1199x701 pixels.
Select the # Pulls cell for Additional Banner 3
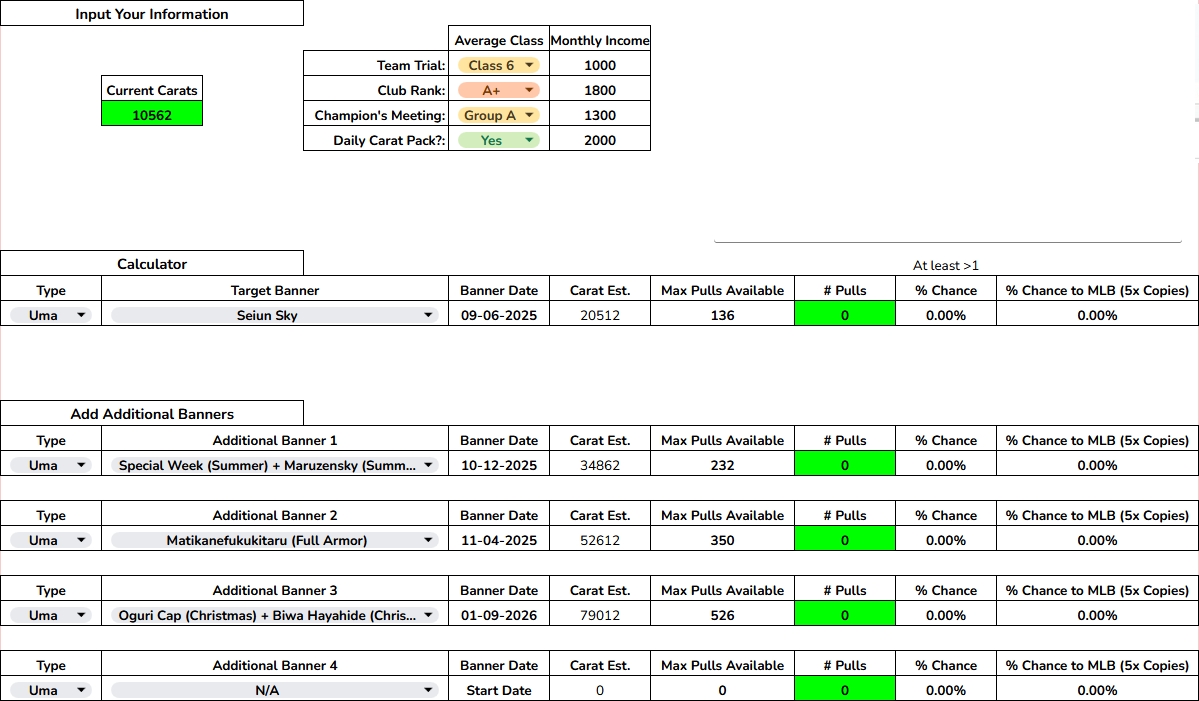[845, 614]
